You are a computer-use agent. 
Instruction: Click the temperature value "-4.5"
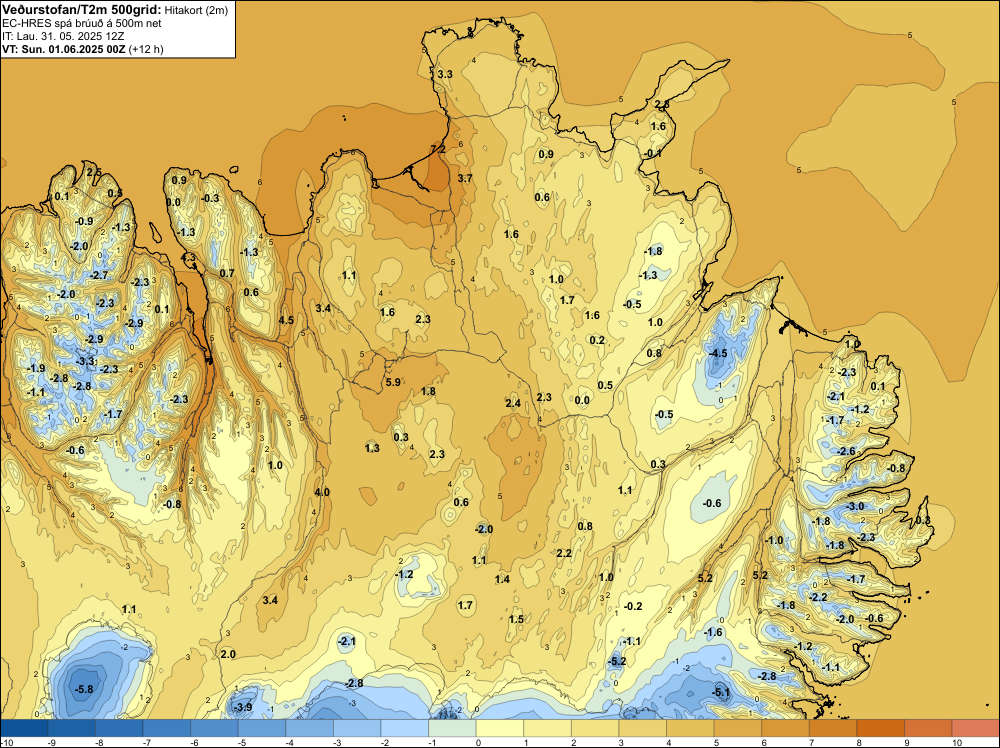(718, 353)
